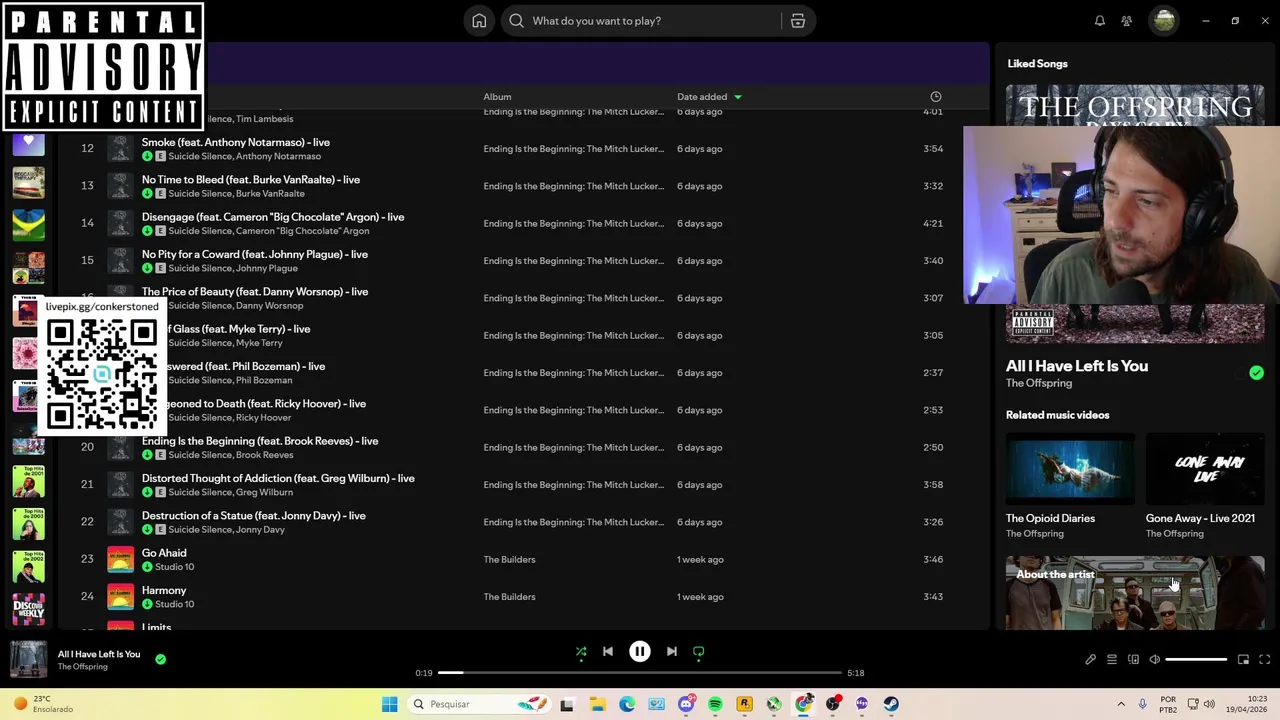This screenshot has height=720, width=1280.
Task: Toggle repeat mode
Action: tap(699, 652)
